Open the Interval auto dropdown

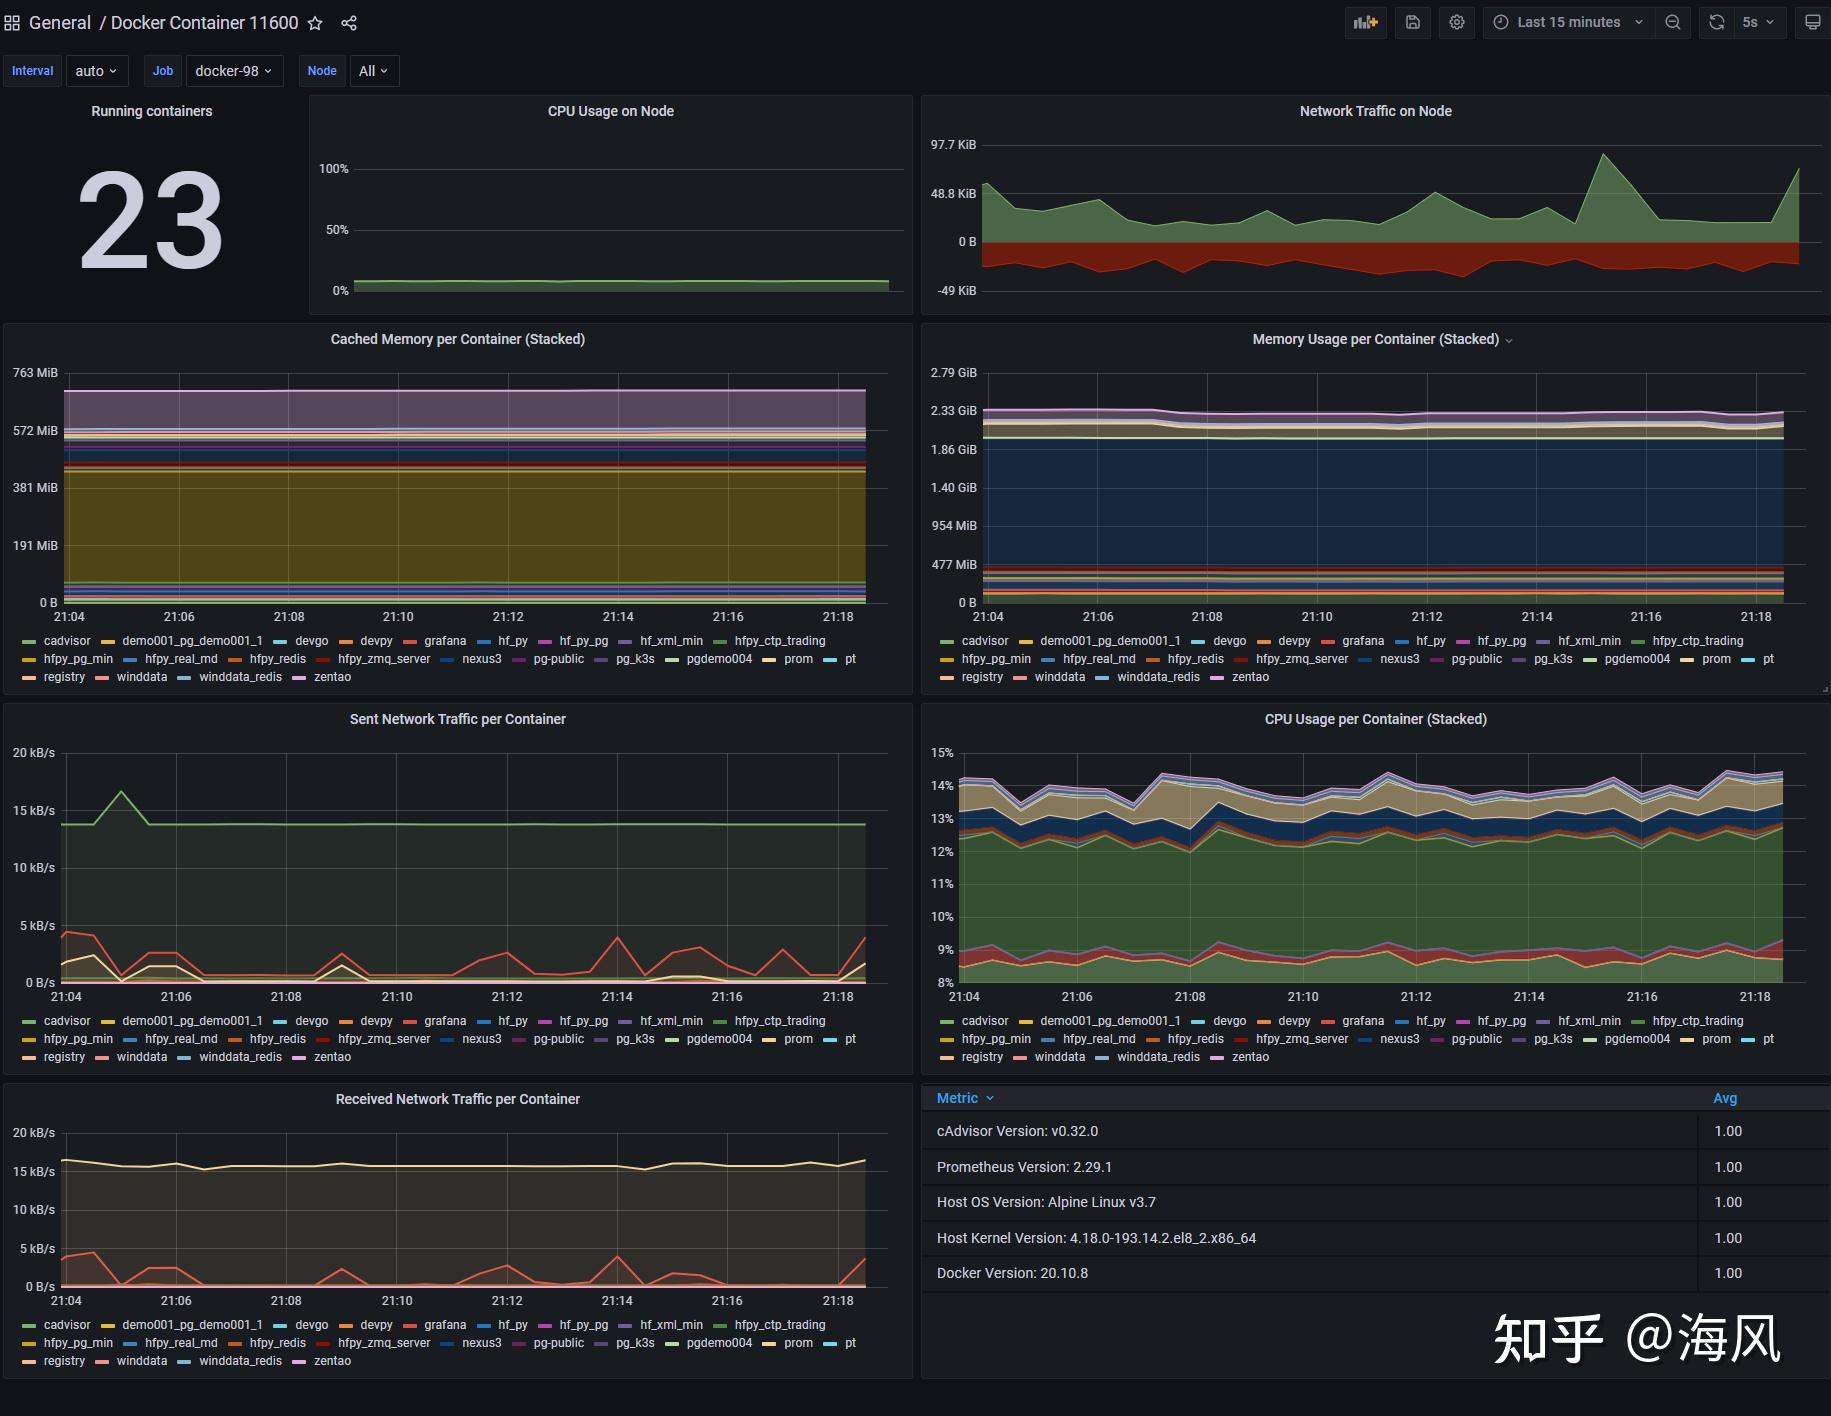[96, 70]
